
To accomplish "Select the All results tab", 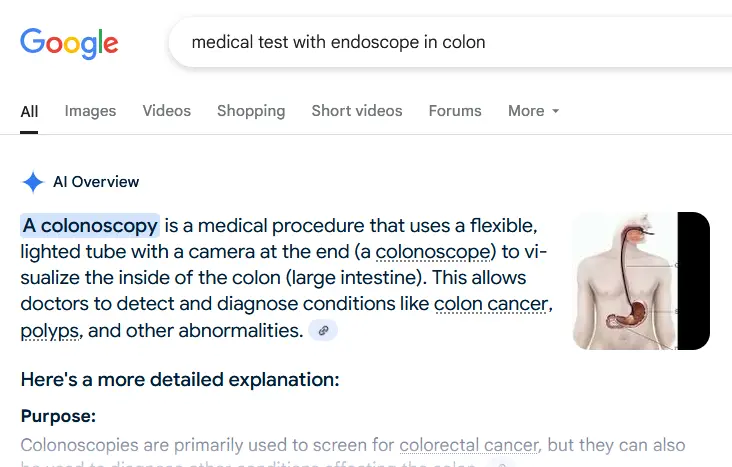I will tap(29, 111).
